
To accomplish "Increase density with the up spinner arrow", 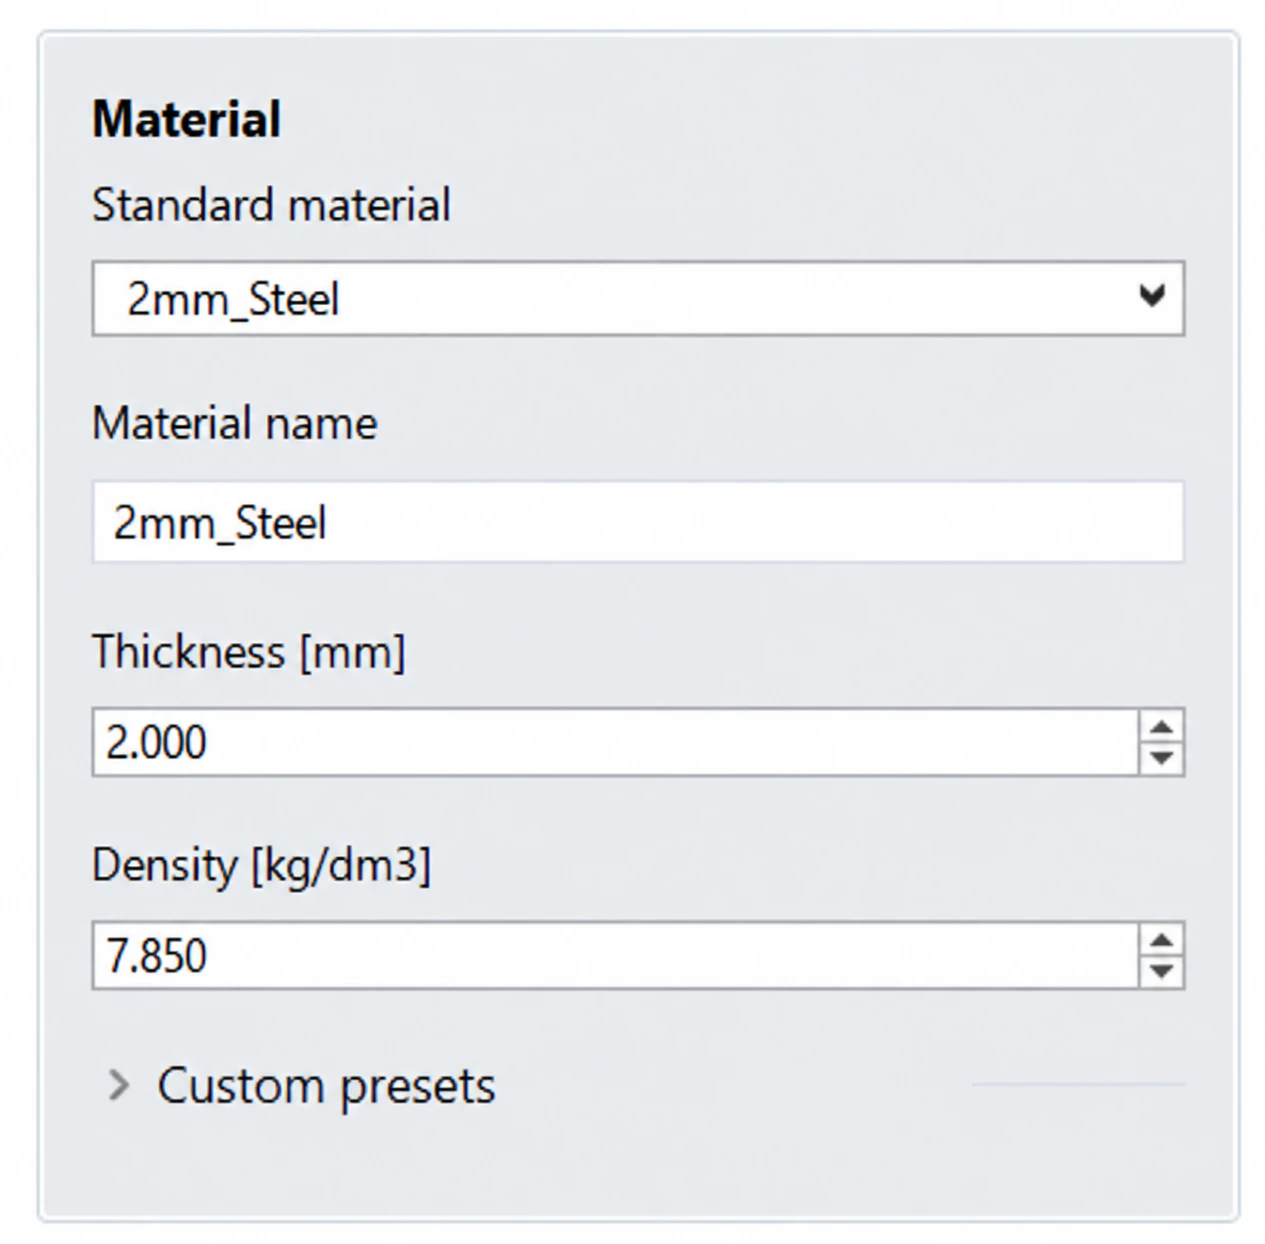I will pyautogui.click(x=1161, y=939).
